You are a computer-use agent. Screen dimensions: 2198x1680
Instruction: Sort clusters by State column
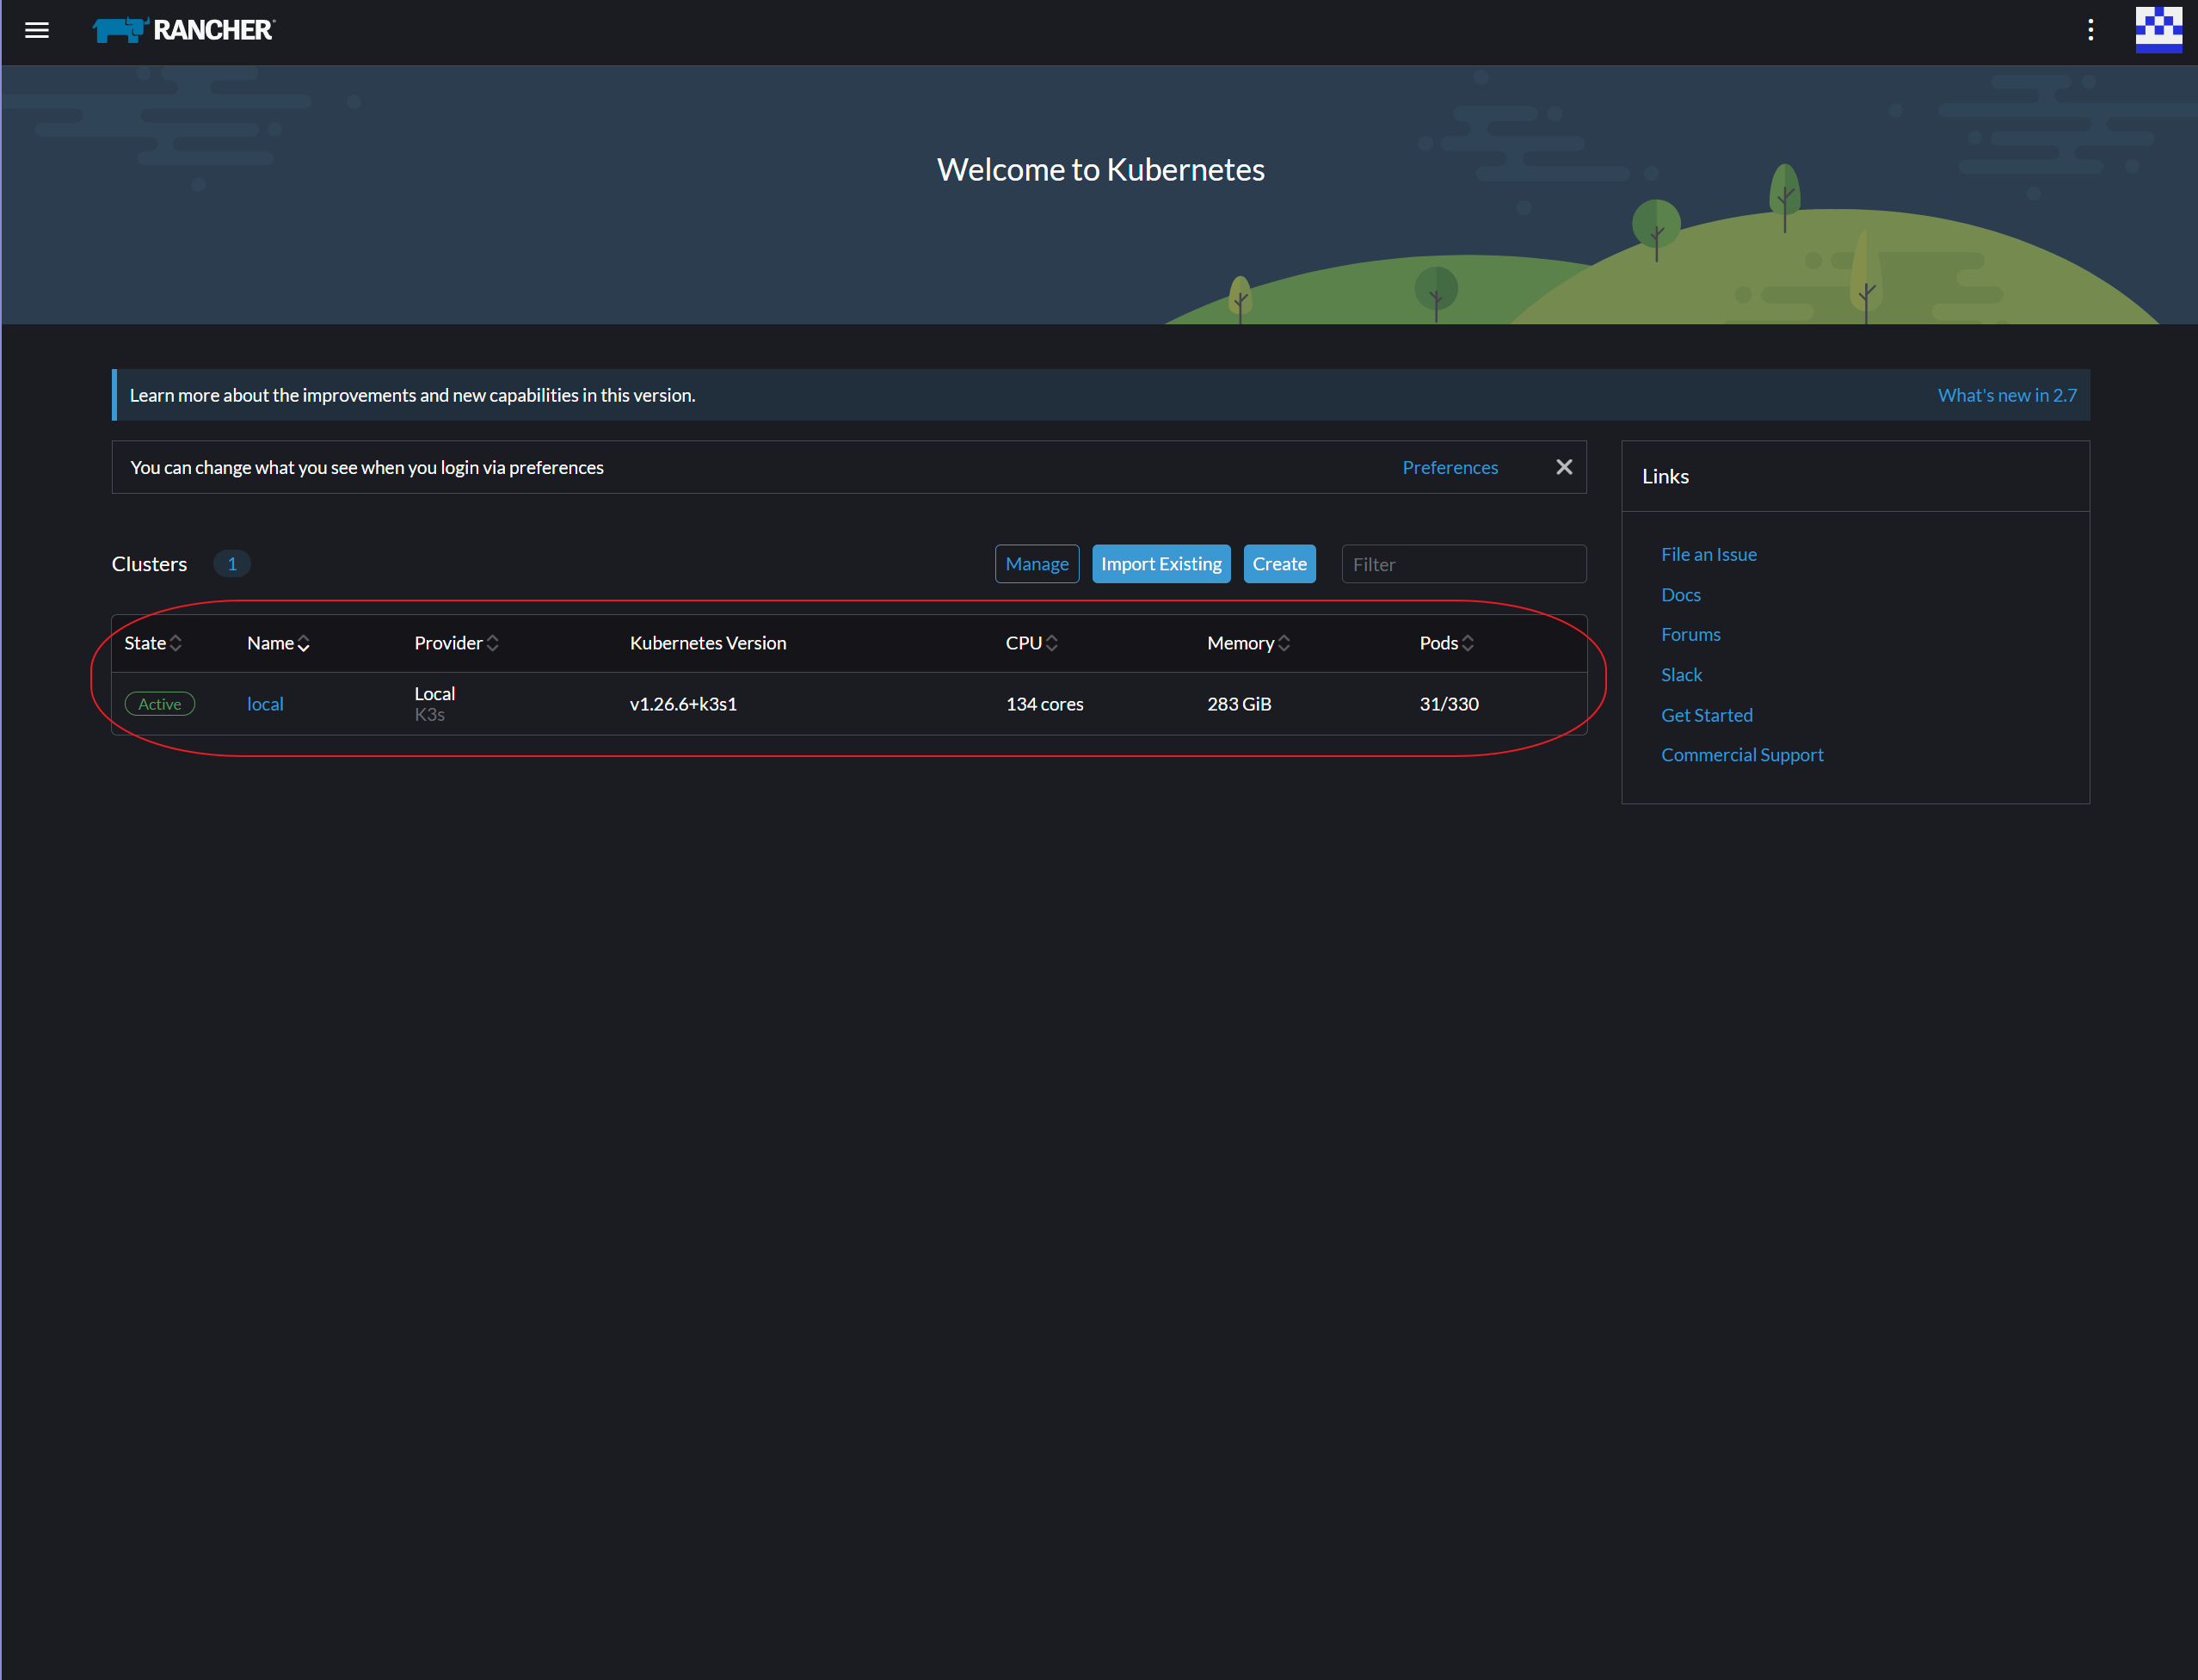tap(153, 643)
